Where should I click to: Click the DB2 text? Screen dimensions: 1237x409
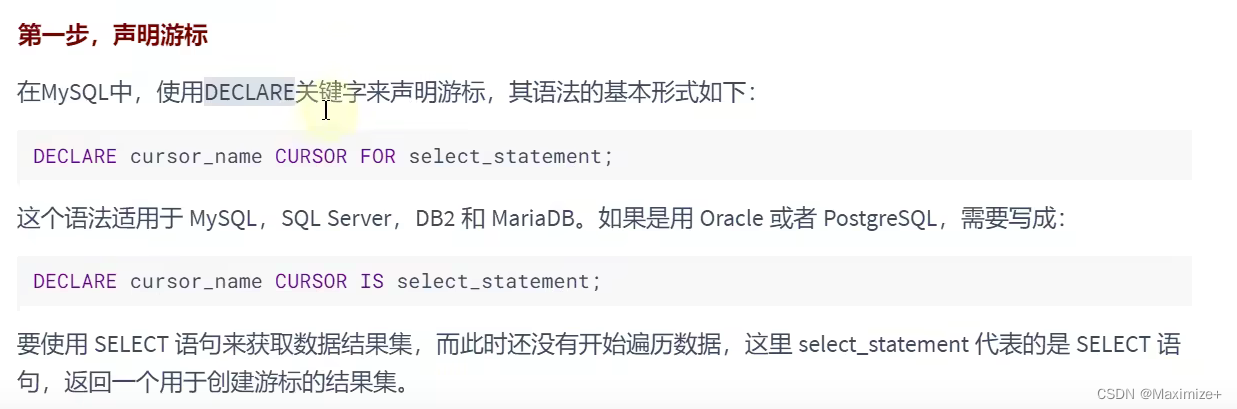point(435,219)
